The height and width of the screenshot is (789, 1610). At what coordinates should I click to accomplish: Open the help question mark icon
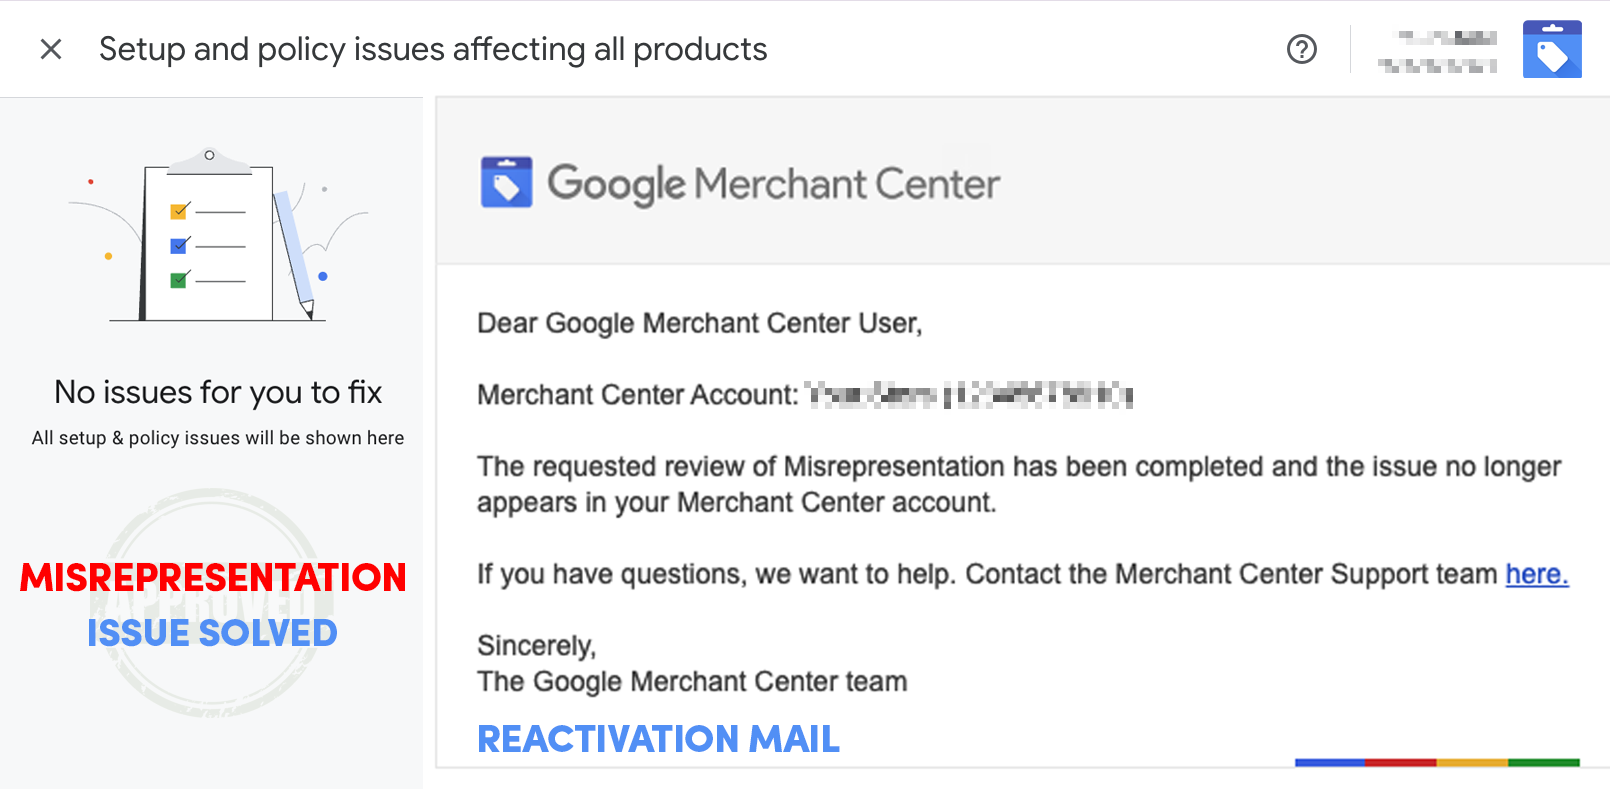tap(1301, 49)
